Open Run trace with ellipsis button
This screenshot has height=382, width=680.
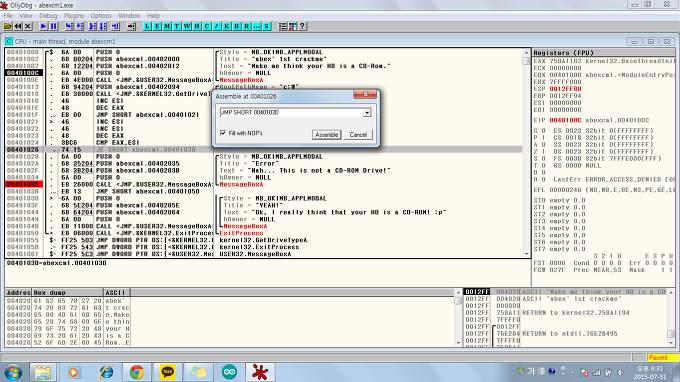[257, 26]
